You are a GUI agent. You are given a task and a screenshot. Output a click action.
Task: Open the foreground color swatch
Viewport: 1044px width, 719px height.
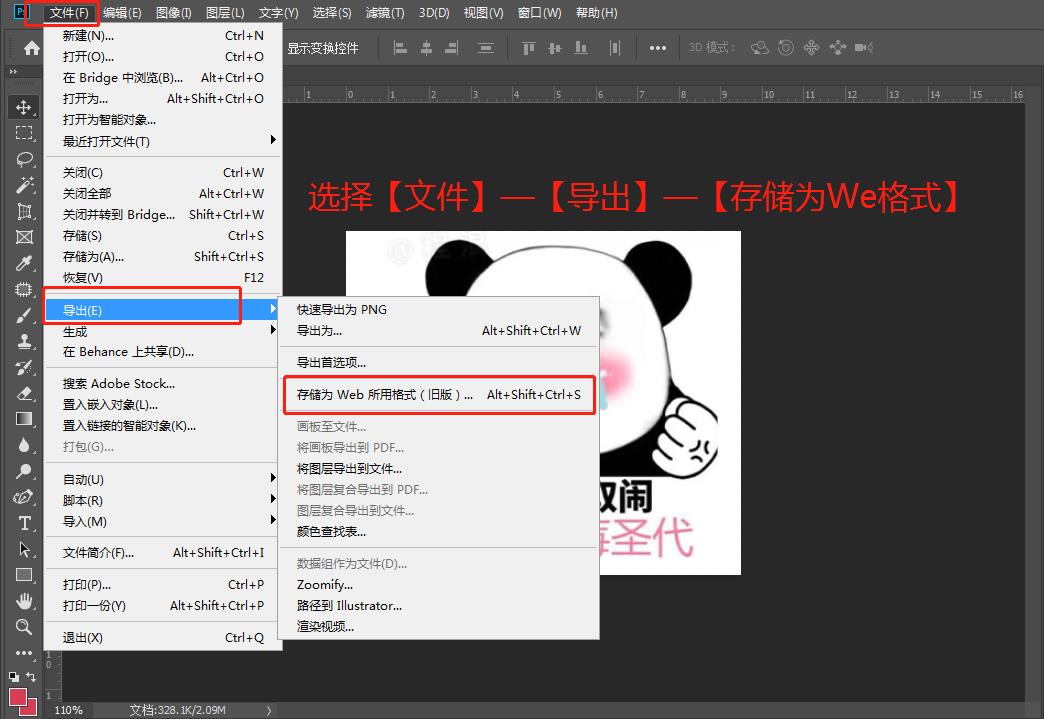[18, 696]
